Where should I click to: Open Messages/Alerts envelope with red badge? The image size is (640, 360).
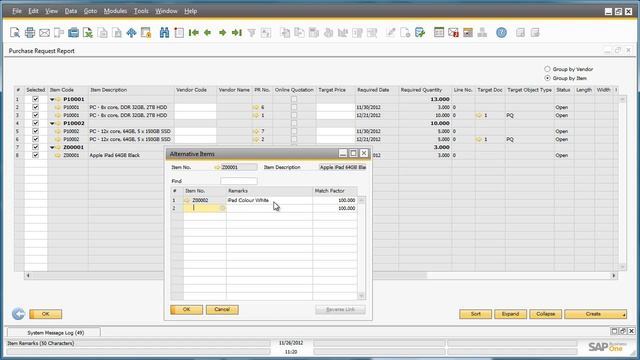click(x=453, y=33)
